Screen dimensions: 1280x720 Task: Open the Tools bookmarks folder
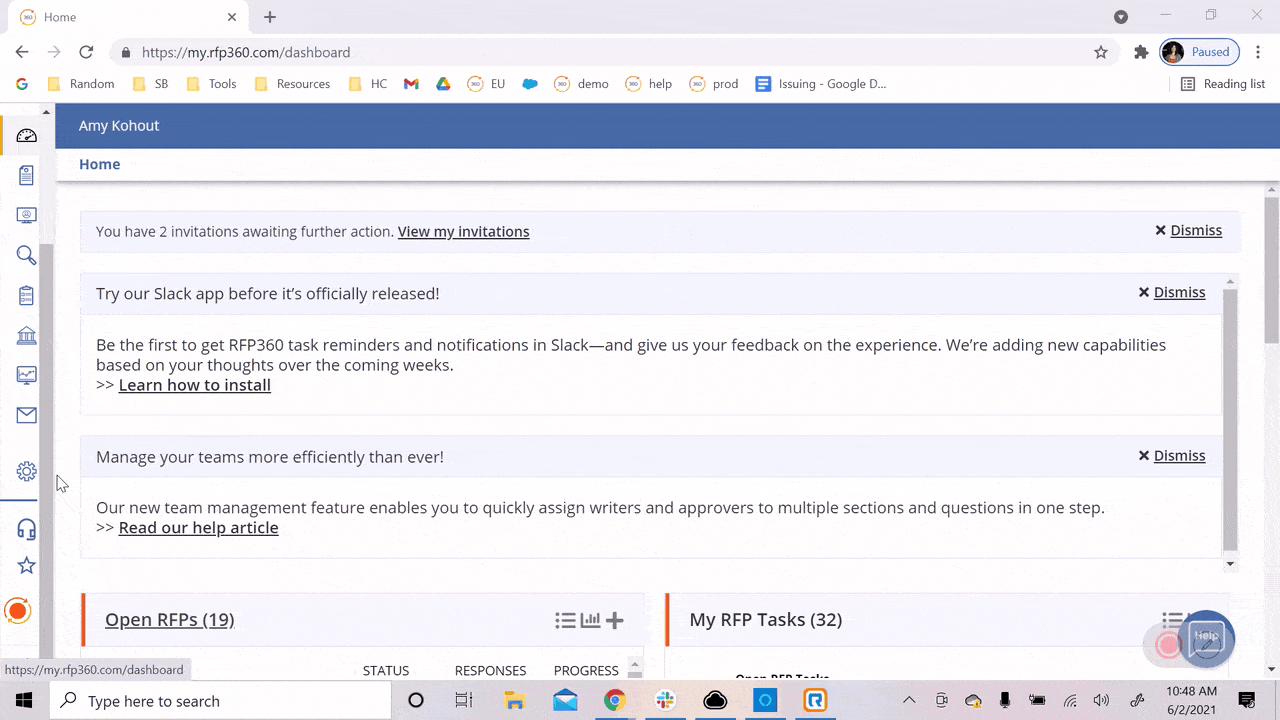(211, 84)
